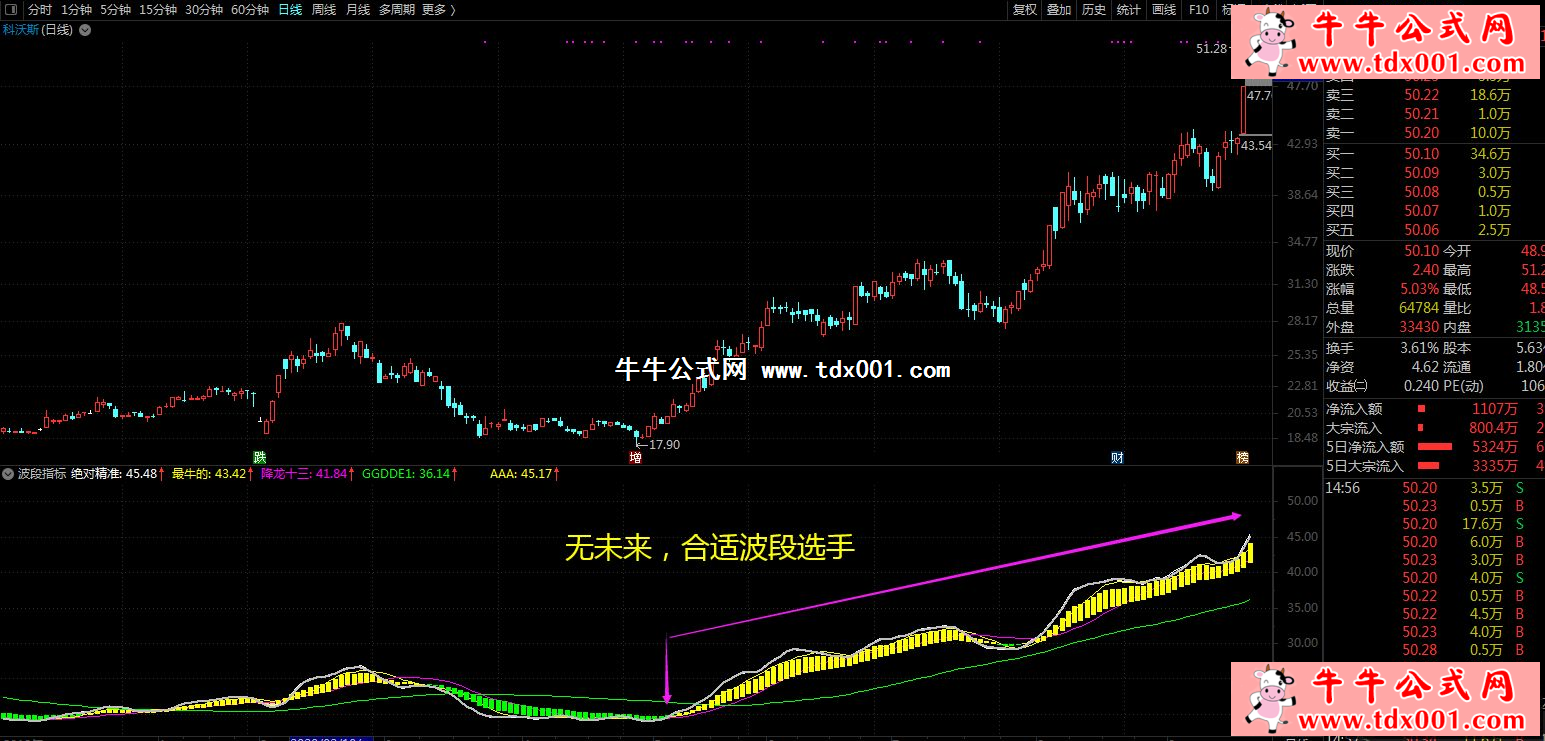Viewport: 1545px width, 741px height.
Task: Open F10 company info
Action: tap(1198, 10)
